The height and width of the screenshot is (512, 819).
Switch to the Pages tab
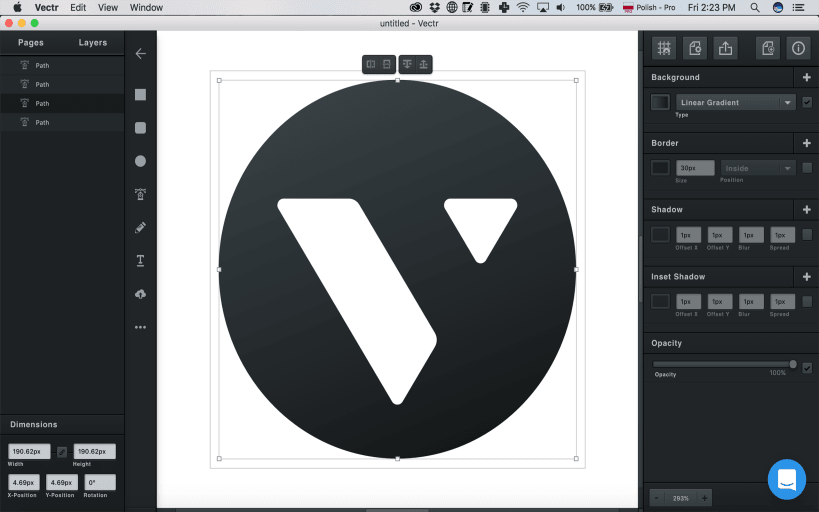coord(31,43)
